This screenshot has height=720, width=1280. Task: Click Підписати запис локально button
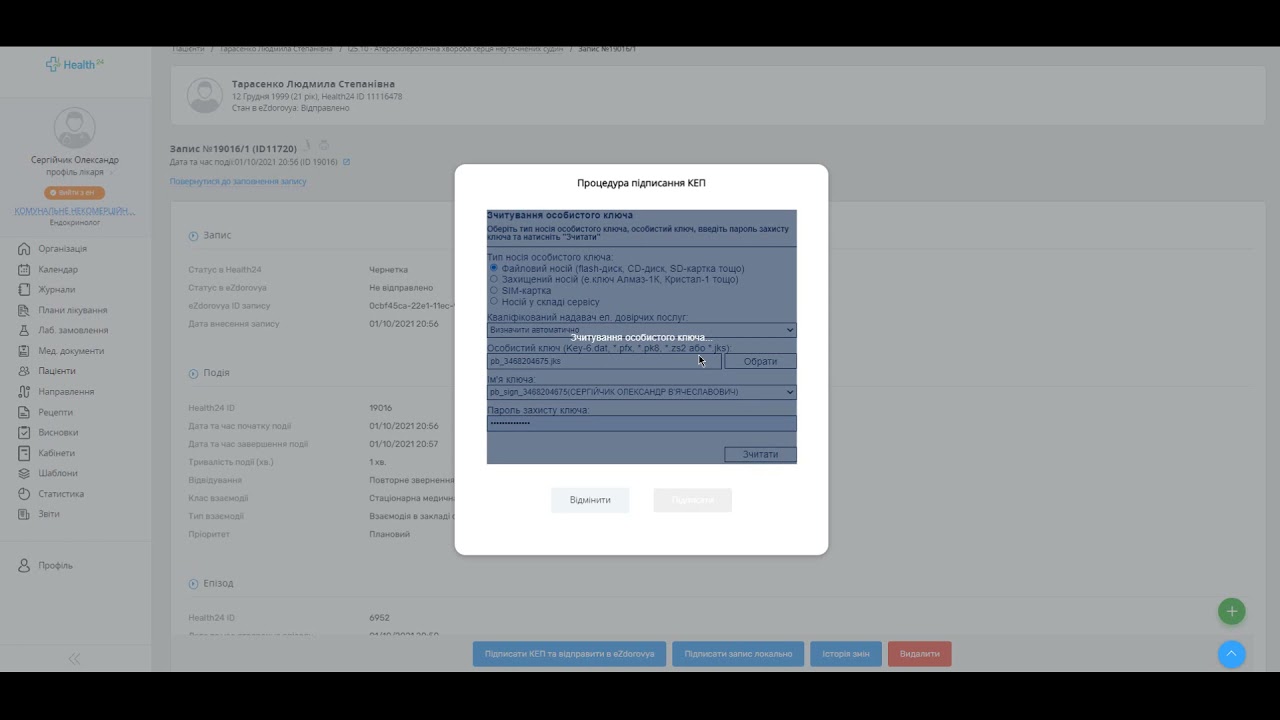click(738, 654)
